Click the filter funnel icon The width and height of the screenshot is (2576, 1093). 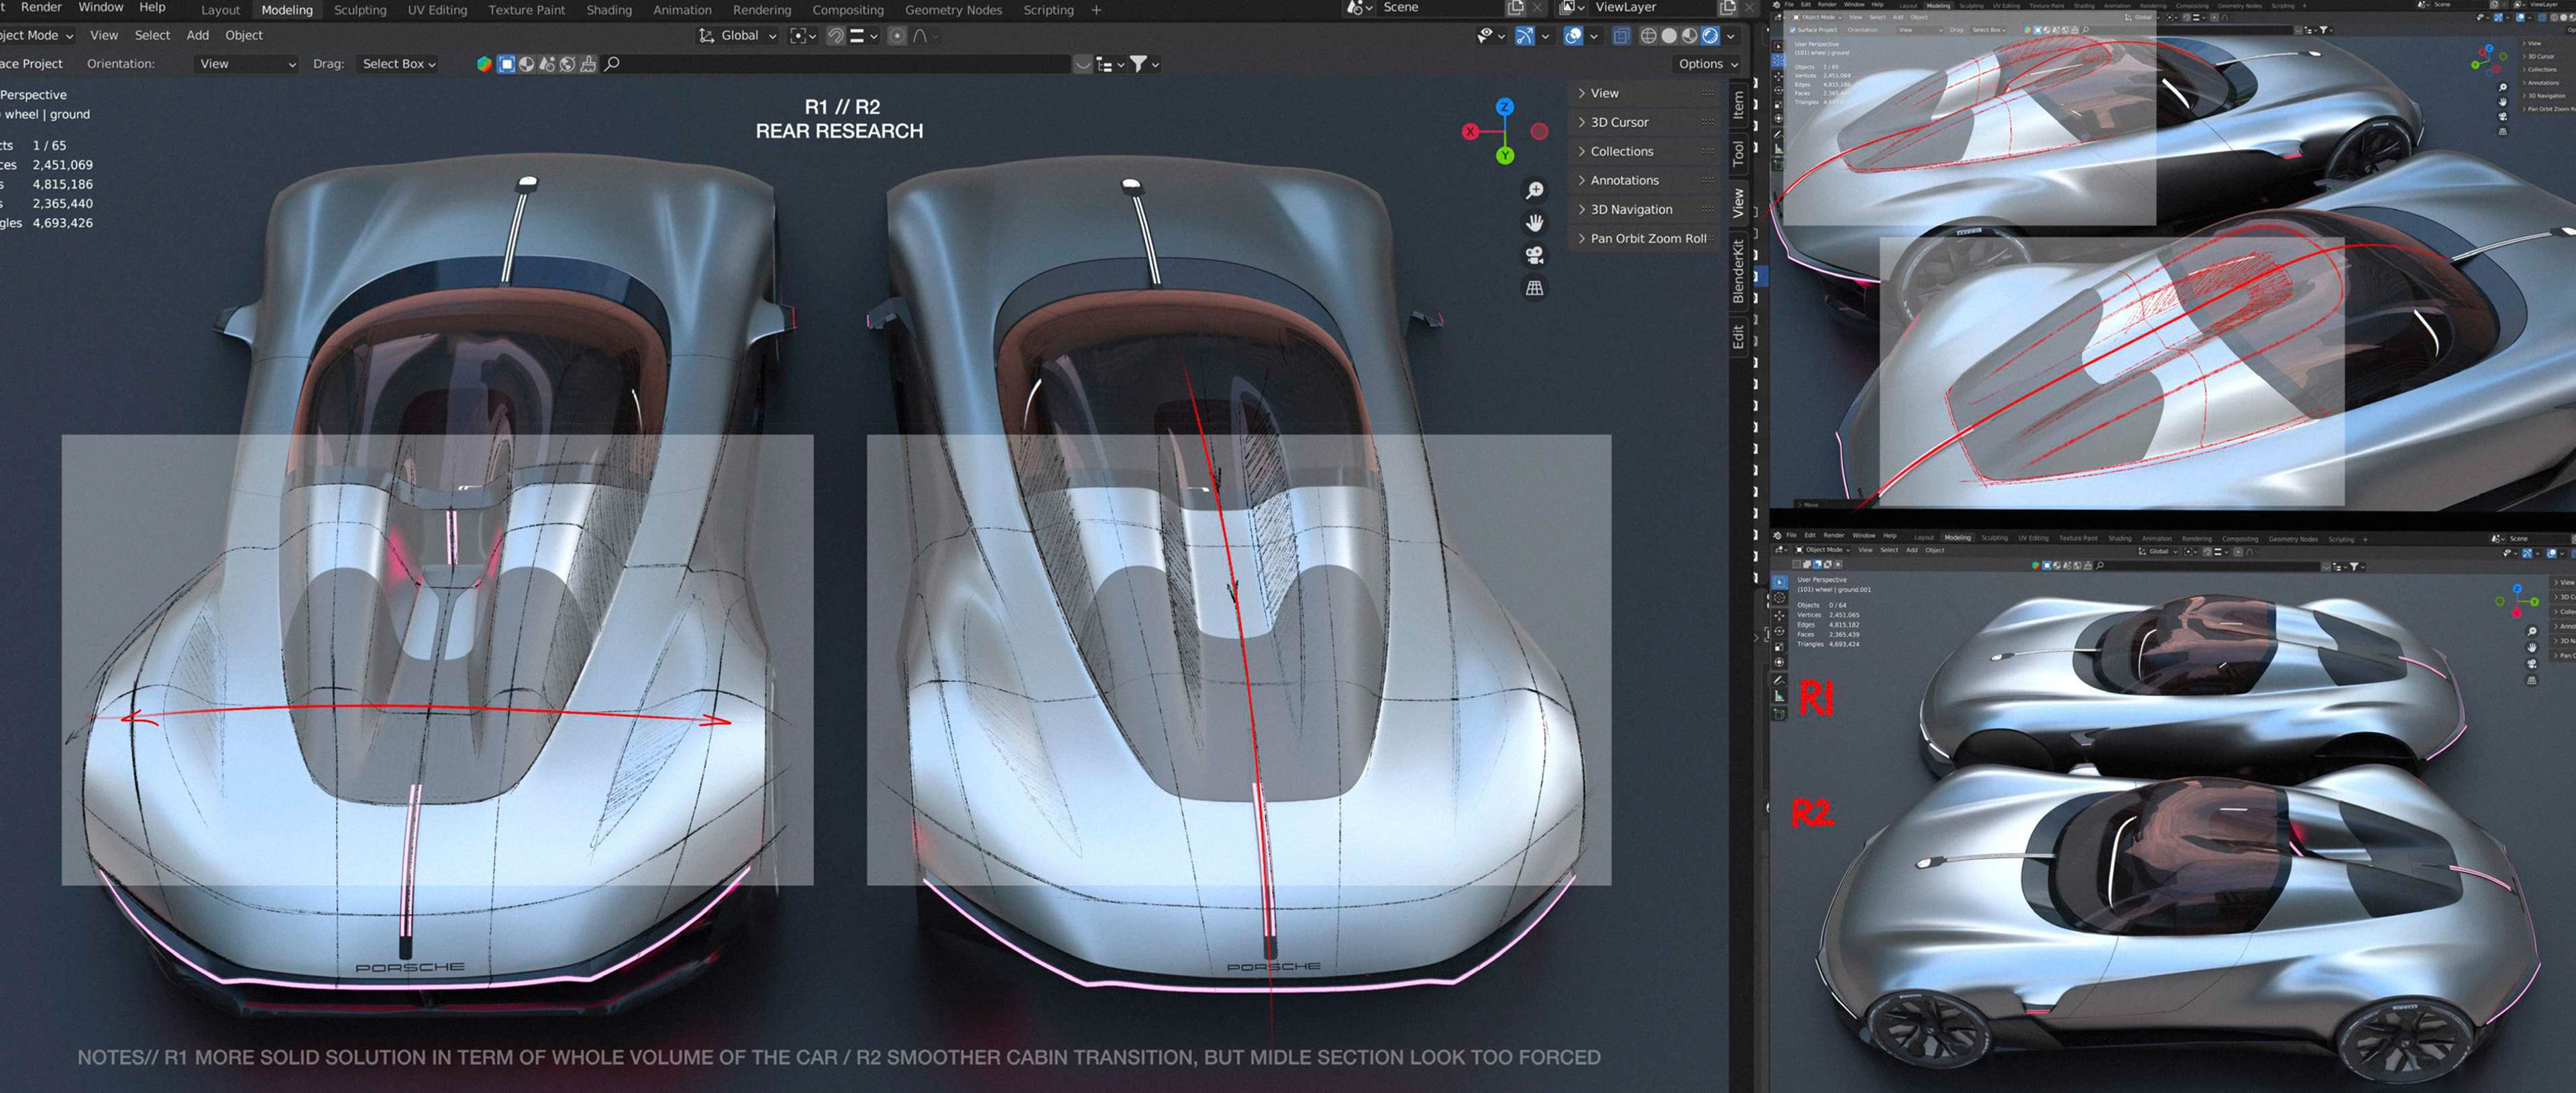[1138, 64]
